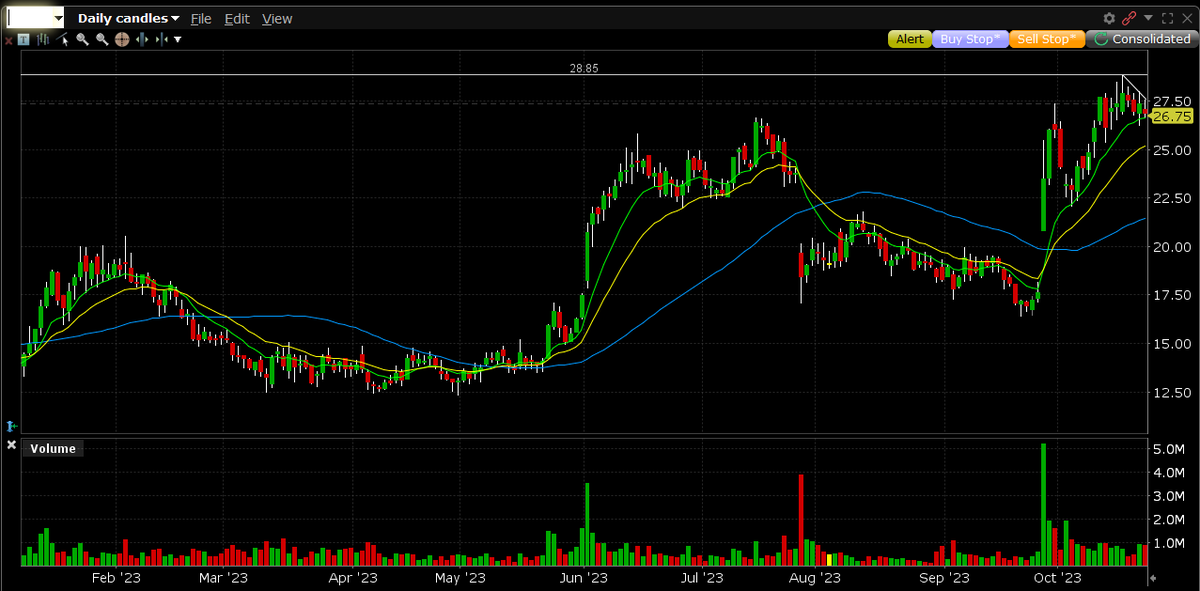Image resolution: width=1200 pixels, height=591 pixels.
Task: Open the toolbar overflow arrow
Action: point(177,39)
